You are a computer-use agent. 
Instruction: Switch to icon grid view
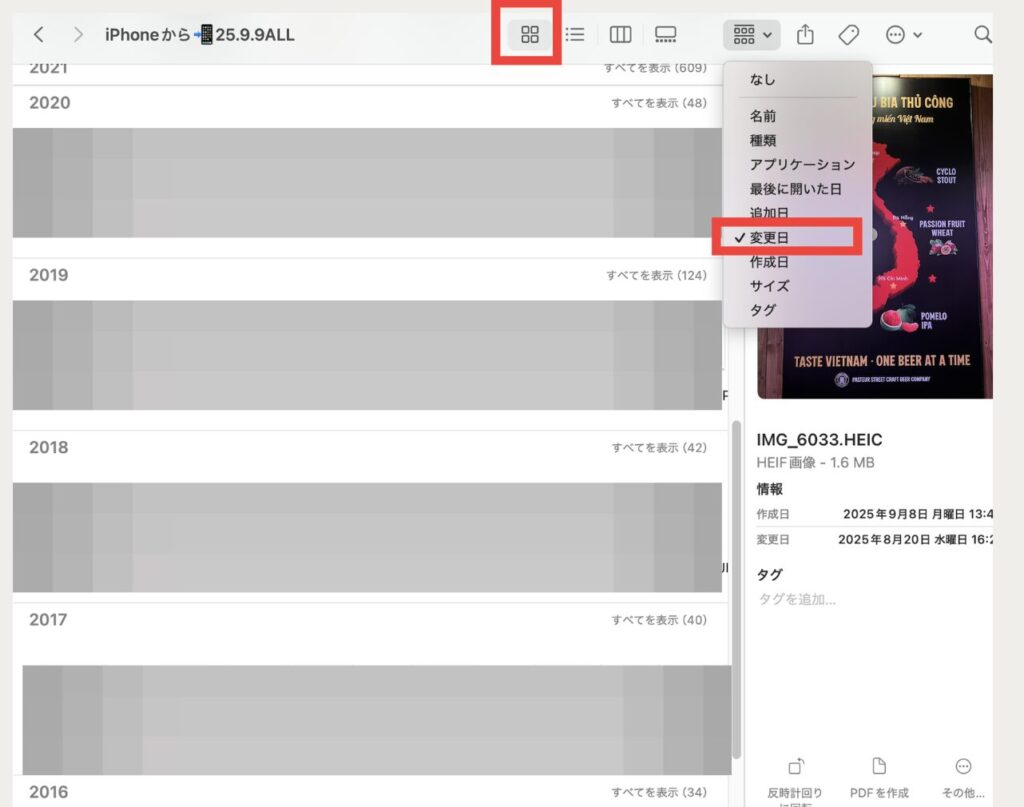[530, 35]
